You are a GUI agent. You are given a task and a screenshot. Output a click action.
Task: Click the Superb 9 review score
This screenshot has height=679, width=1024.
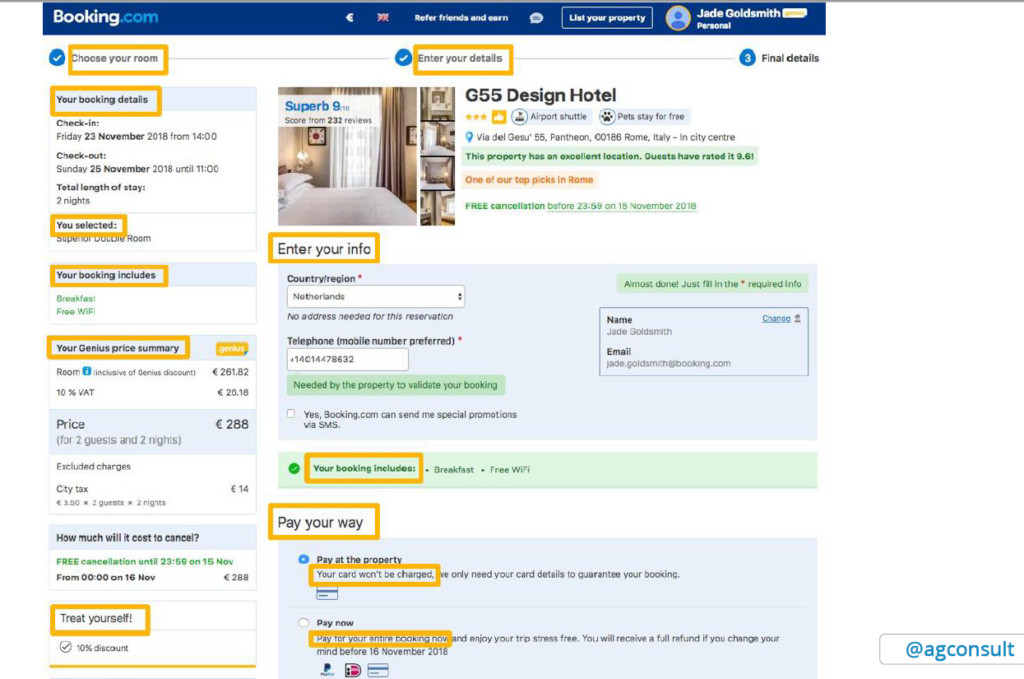[x=317, y=106]
